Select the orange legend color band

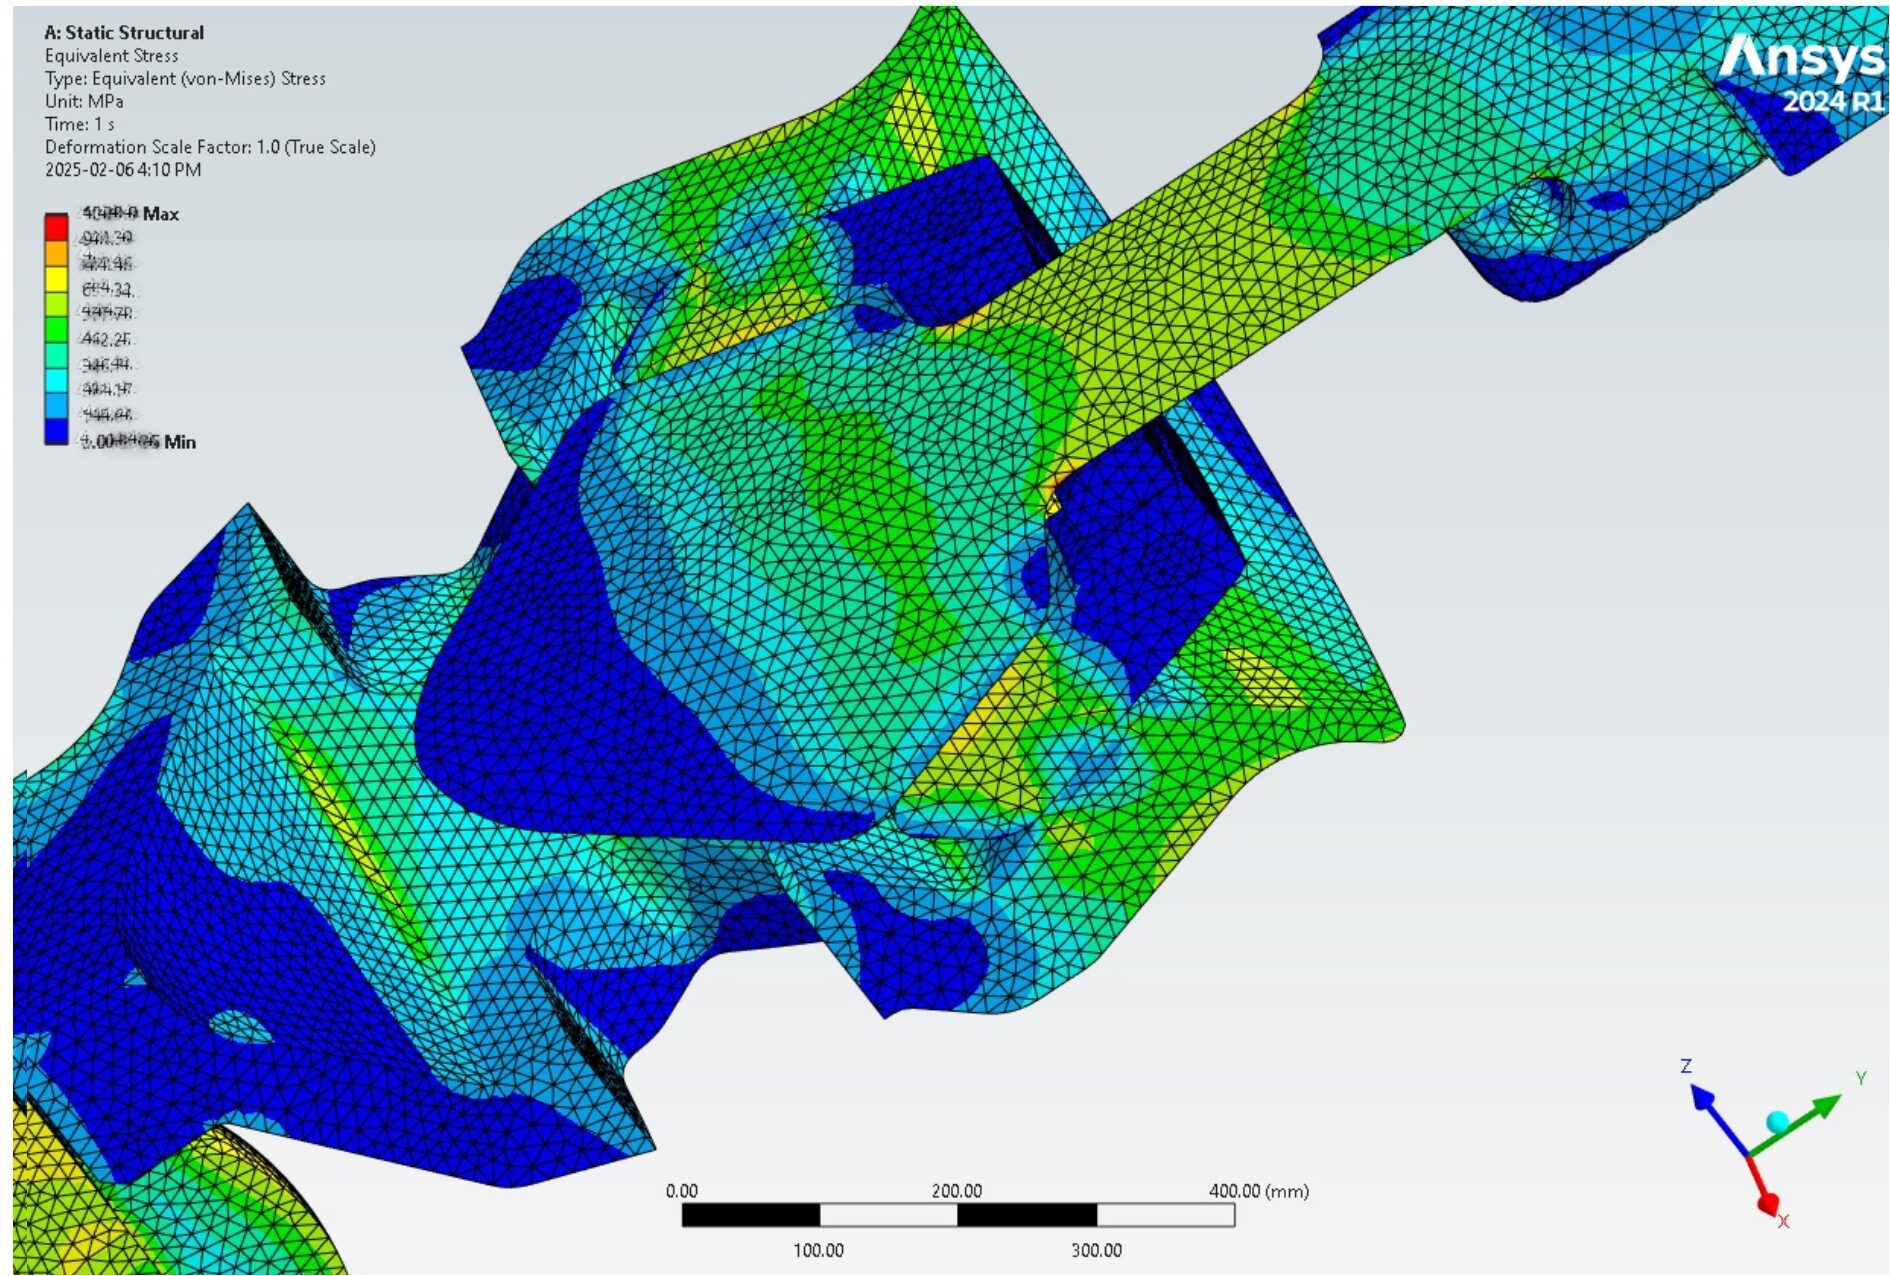[56, 254]
